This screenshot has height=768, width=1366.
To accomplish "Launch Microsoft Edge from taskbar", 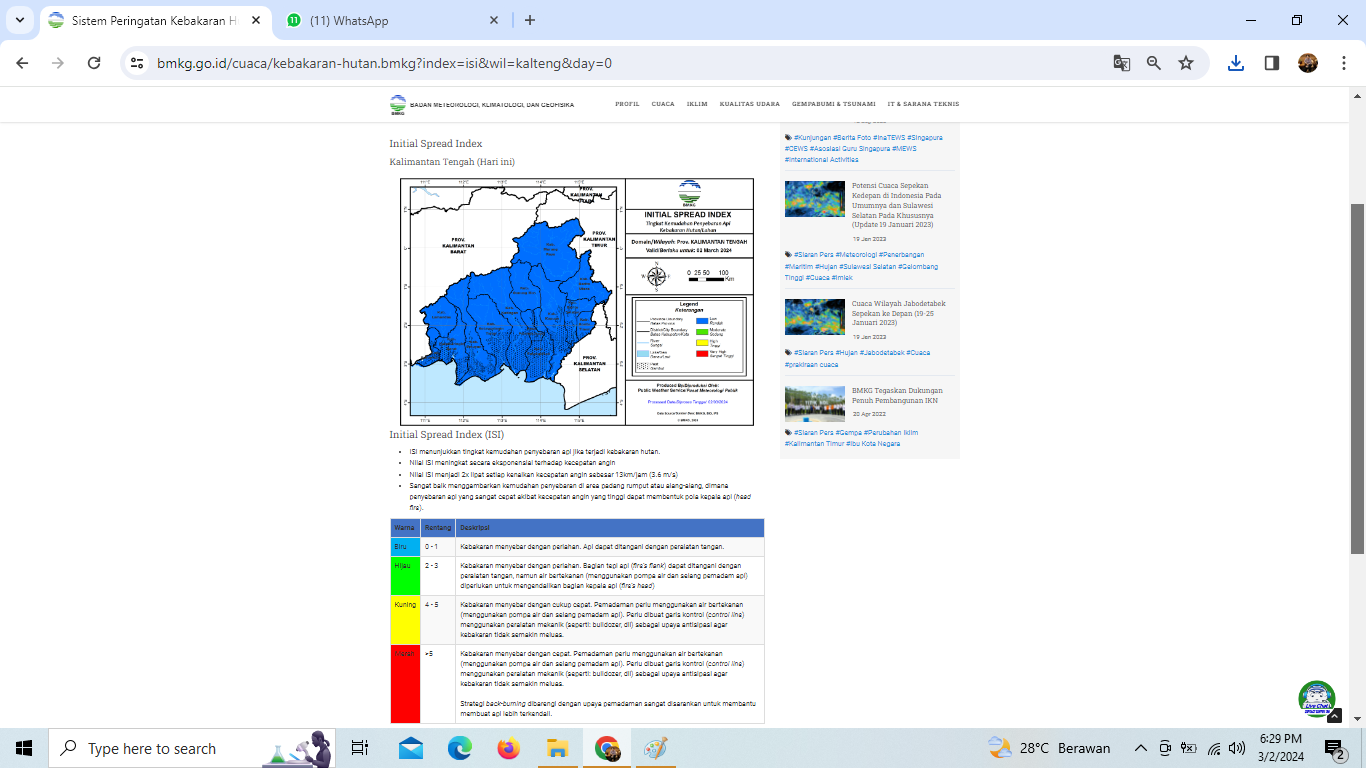I will tap(459, 748).
